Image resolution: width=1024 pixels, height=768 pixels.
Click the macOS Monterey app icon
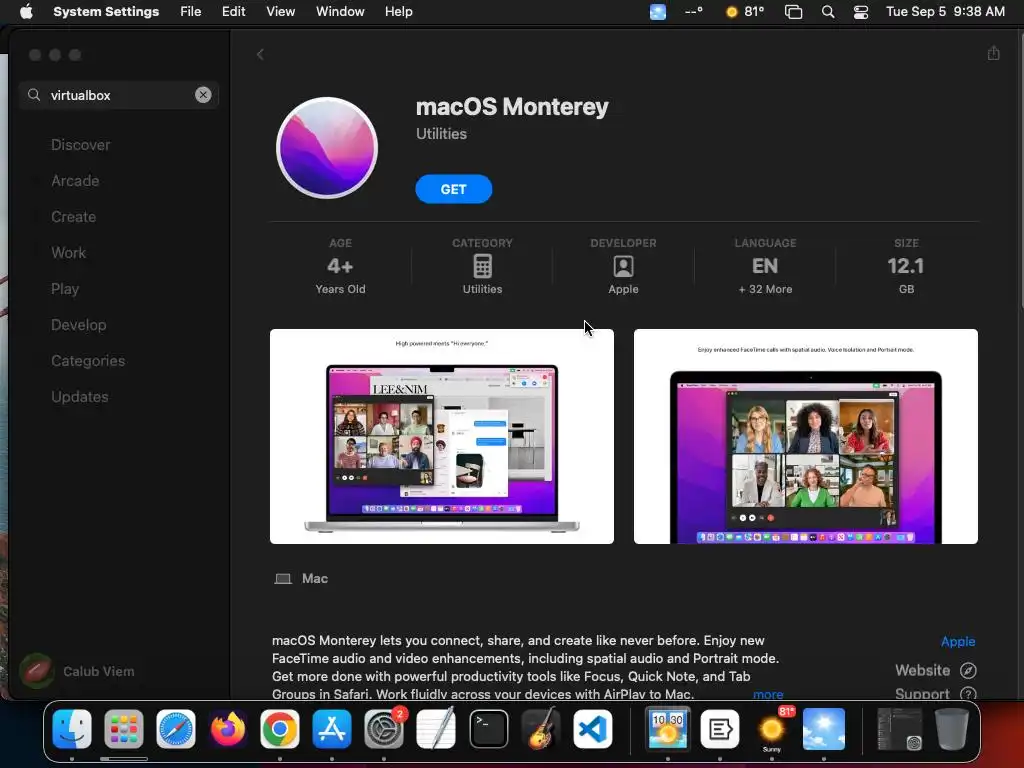tap(327, 148)
